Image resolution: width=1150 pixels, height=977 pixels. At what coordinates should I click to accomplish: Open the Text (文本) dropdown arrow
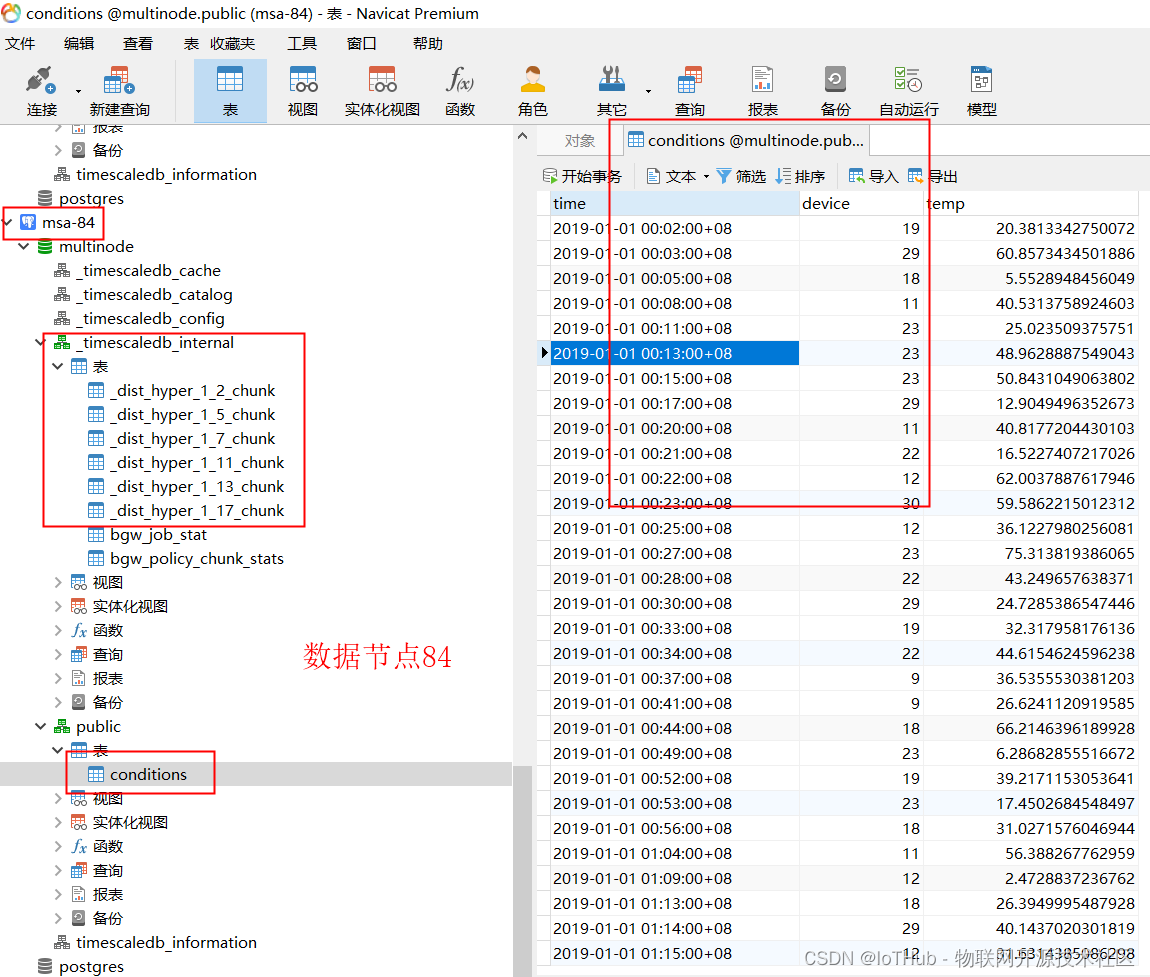tap(706, 177)
